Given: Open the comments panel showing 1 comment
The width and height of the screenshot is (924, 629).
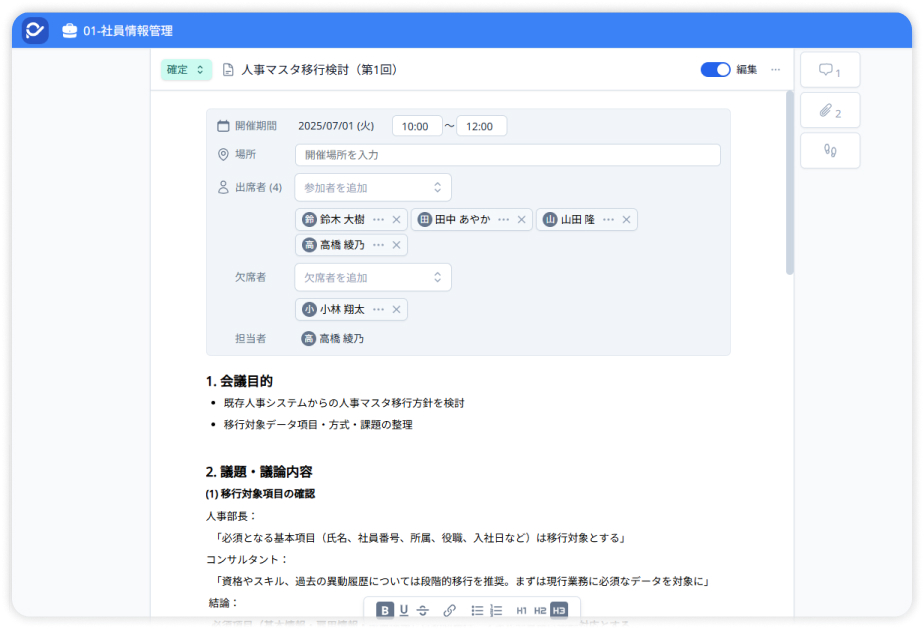Looking at the screenshot, I should (x=831, y=69).
